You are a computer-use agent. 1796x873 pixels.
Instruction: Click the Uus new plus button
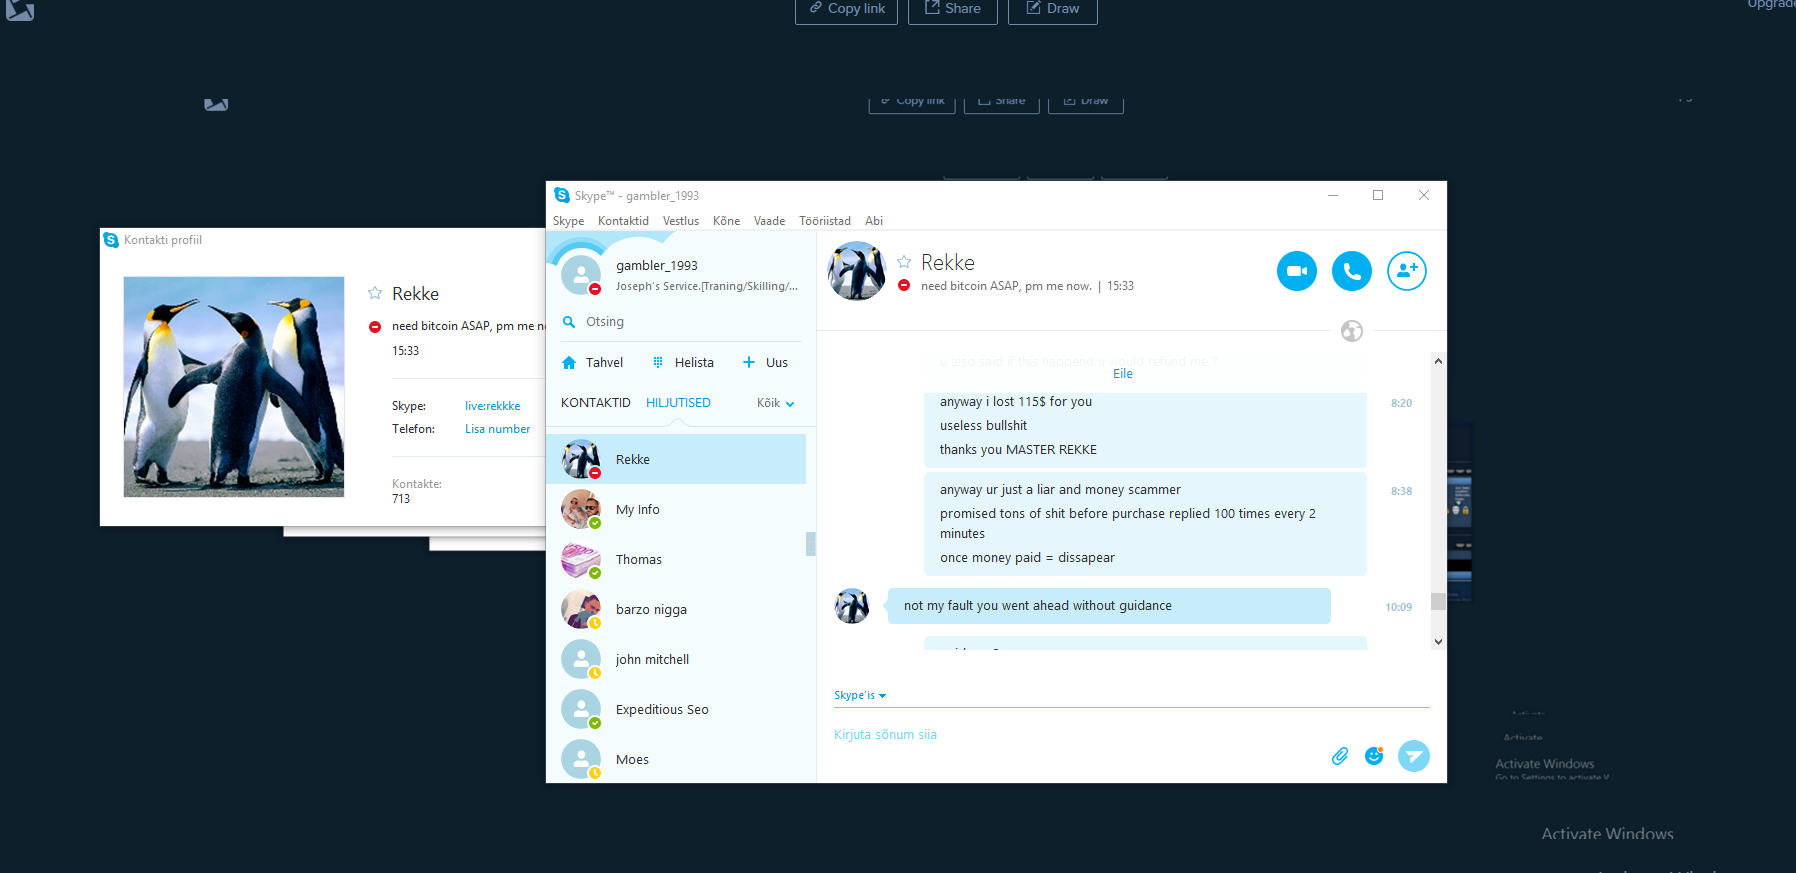765,363
